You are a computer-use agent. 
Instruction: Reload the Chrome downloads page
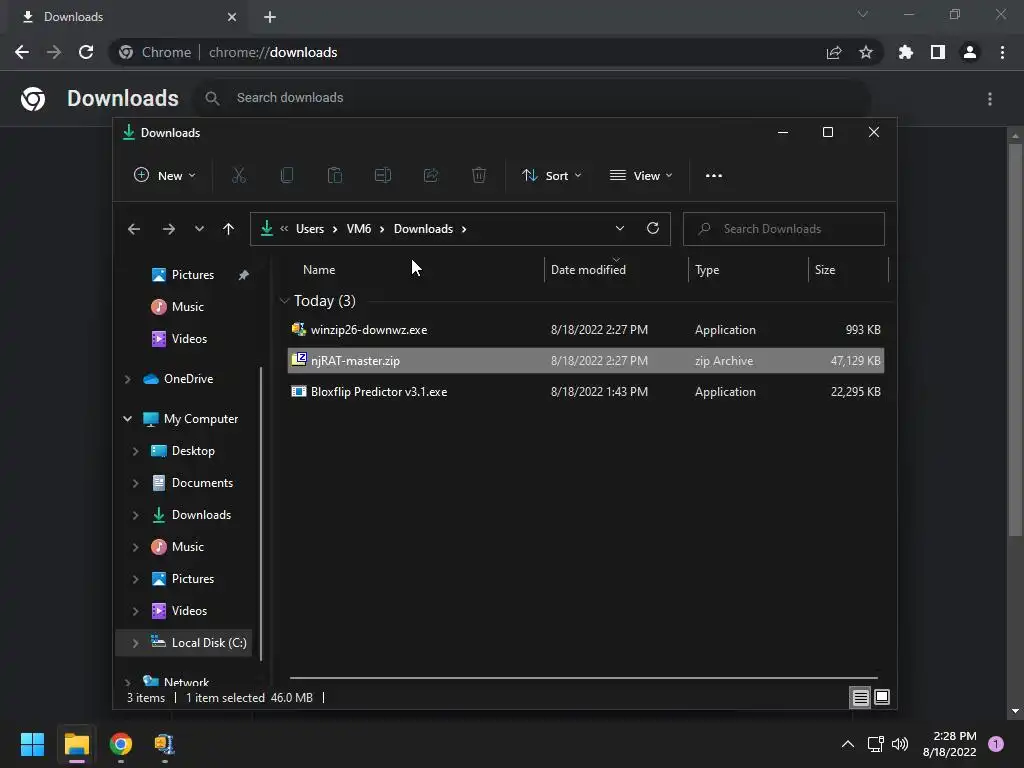click(x=86, y=52)
